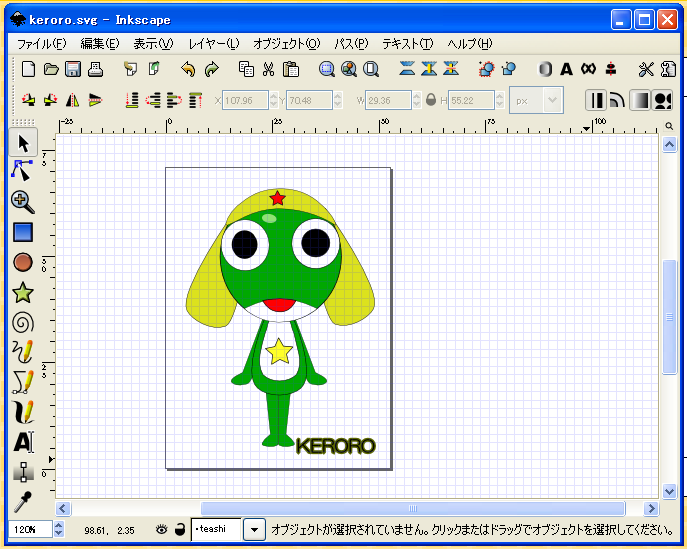The image size is (687, 549).
Task: Rotate selection 90 degrees counter-clockwise
Action: tap(28, 100)
